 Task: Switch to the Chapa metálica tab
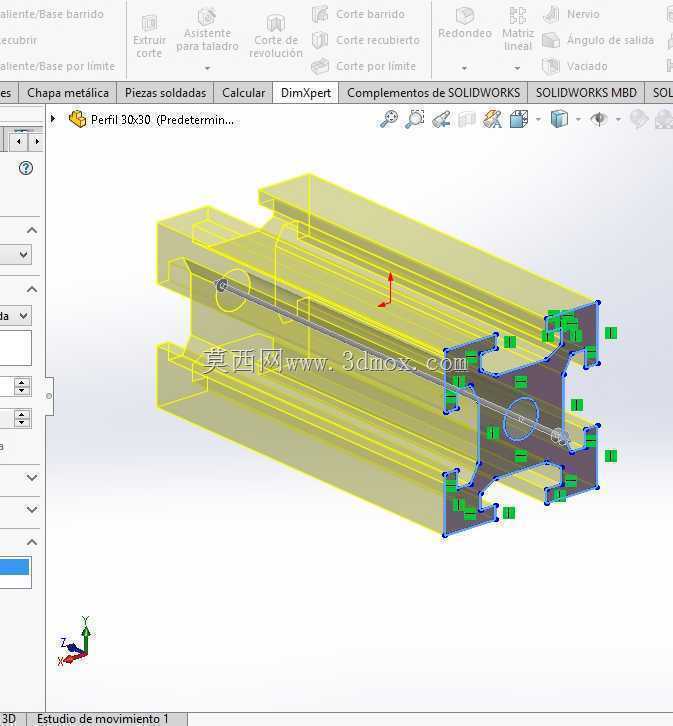click(x=68, y=93)
